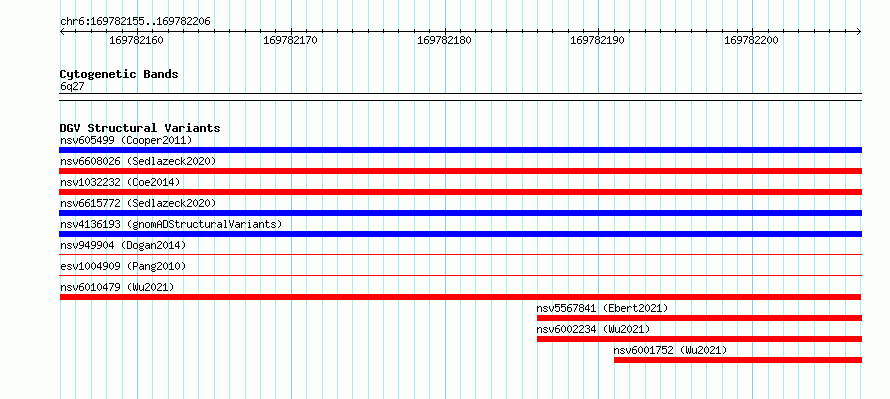
Task: Click the nsv6002234 (Wu2021) variant label
Action: tap(594, 329)
